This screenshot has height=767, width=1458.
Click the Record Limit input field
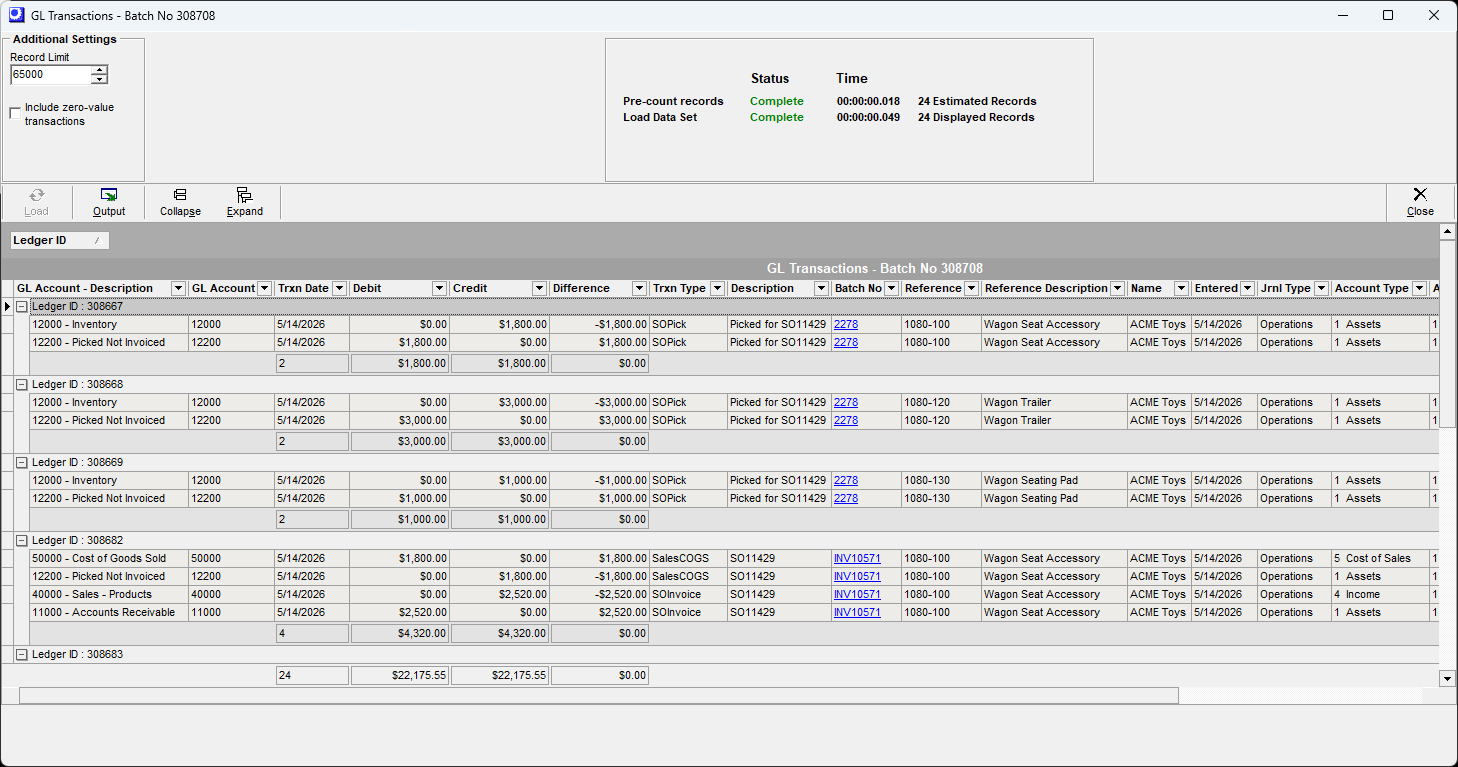coord(50,75)
